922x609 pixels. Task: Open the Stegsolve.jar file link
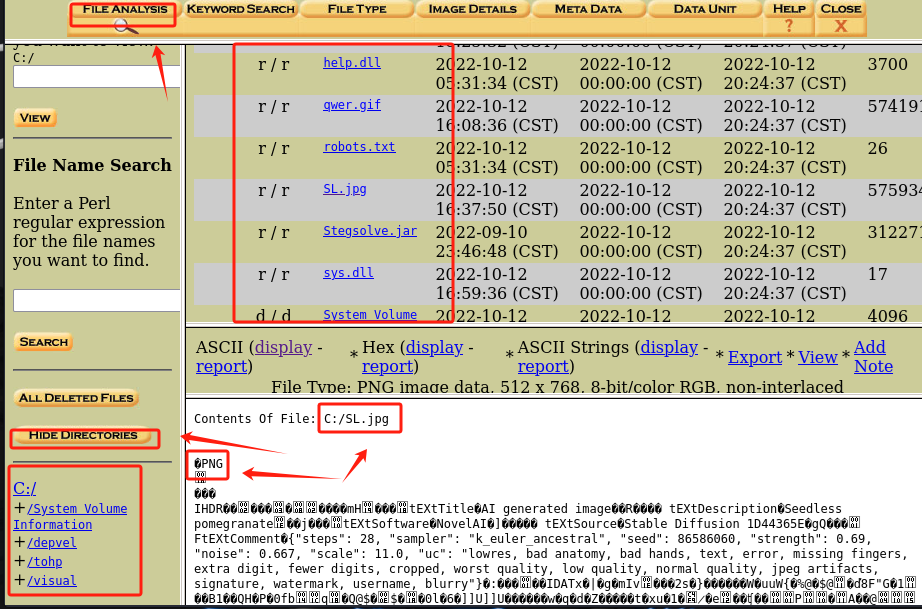tap(370, 230)
